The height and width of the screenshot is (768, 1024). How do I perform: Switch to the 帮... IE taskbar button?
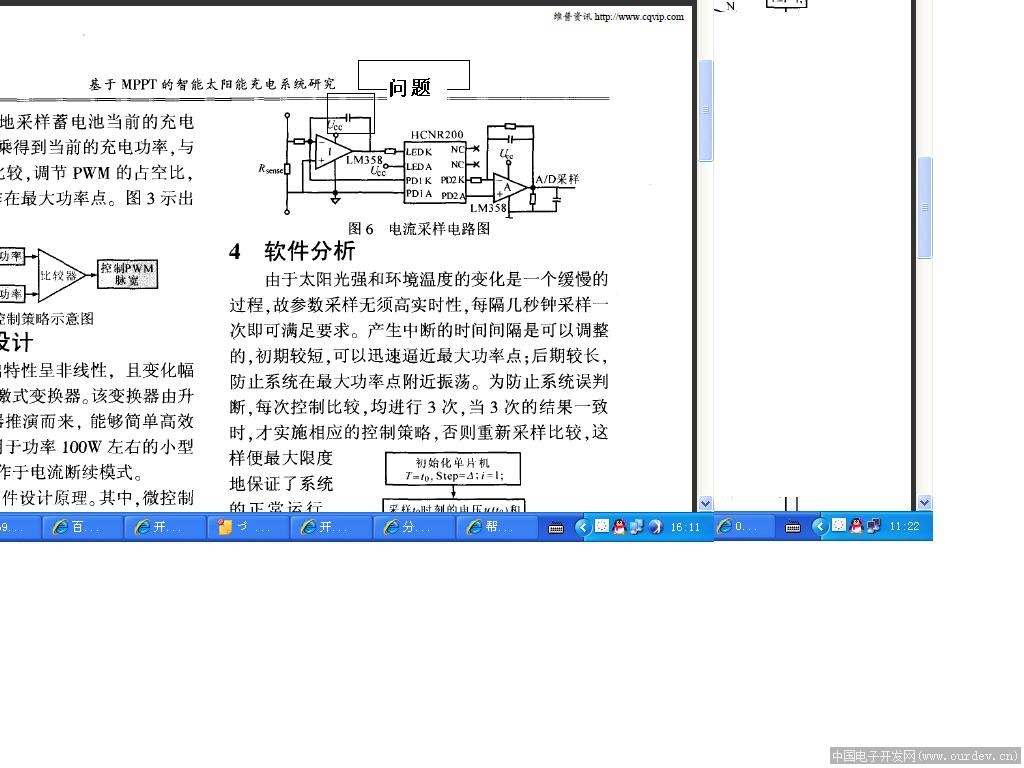point(495,527)
